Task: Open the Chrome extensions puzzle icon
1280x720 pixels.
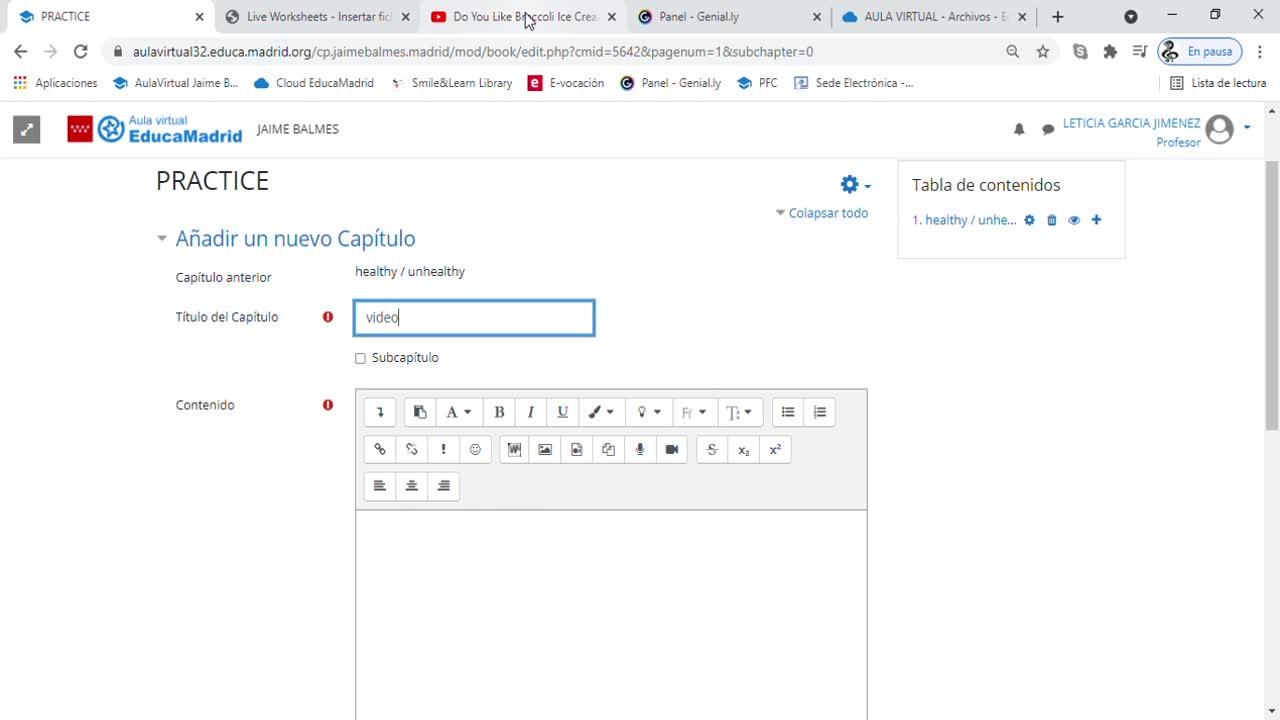Action: [1110, 51]
